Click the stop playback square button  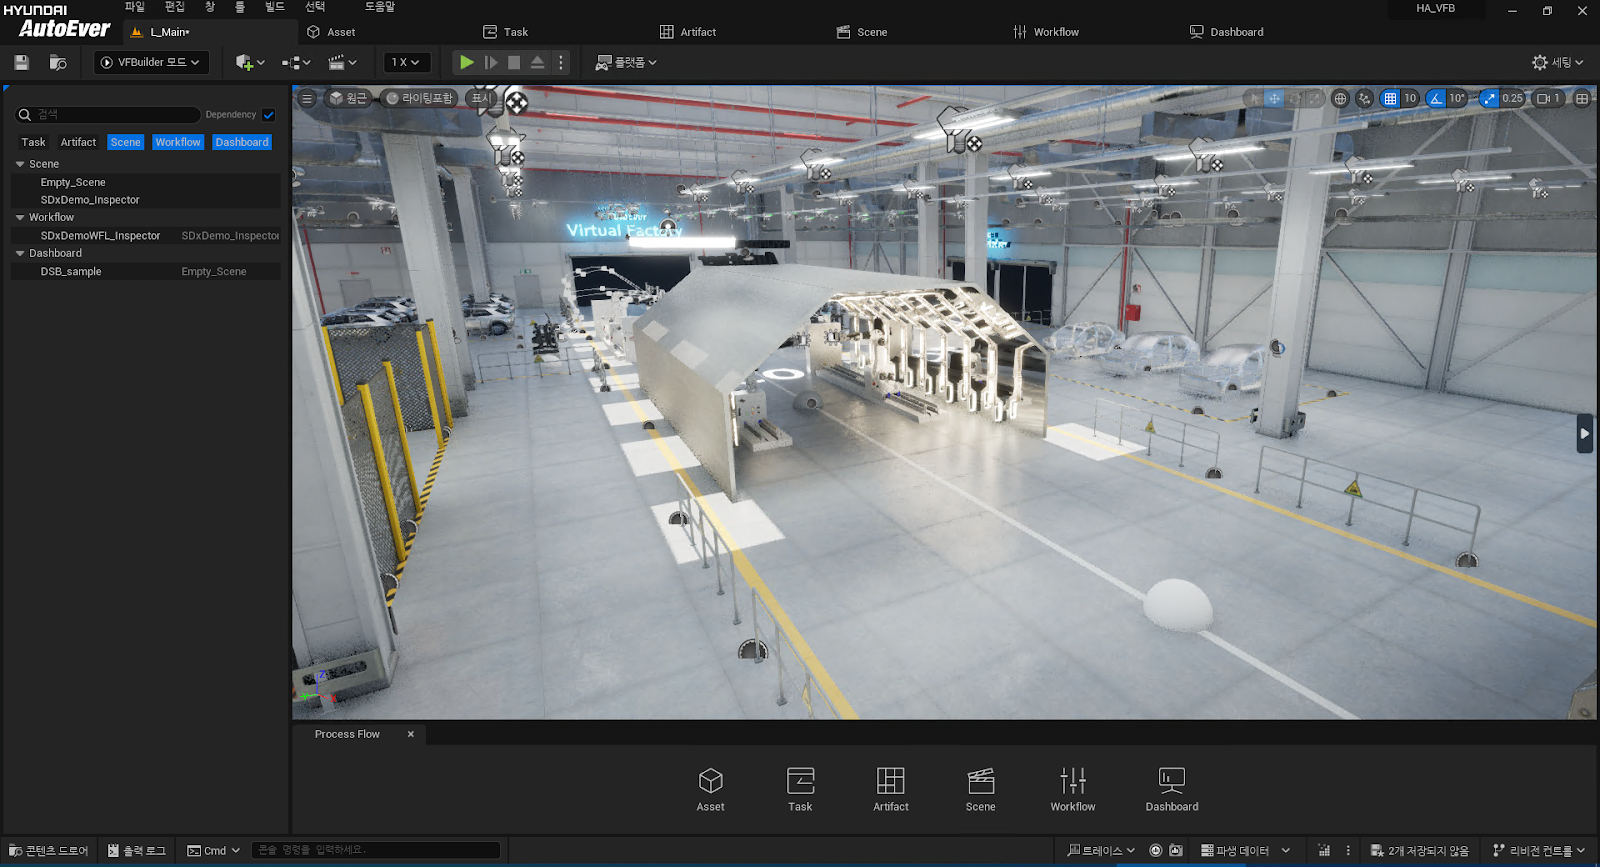pyautogui.click(x=514, y=62)
